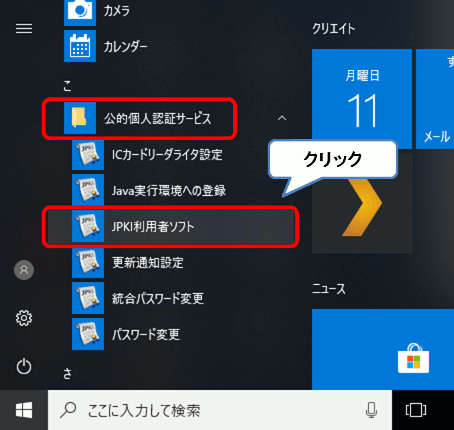
Task: Open the カレンダー app icon
Action: [x=80, y=46]
